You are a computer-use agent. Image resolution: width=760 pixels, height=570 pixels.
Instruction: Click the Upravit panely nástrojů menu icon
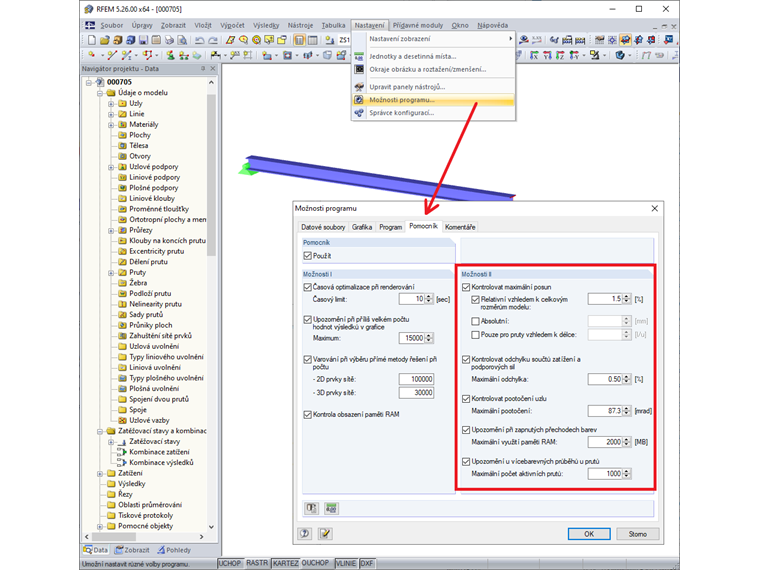pyautogui.click(x=359, y=87)
